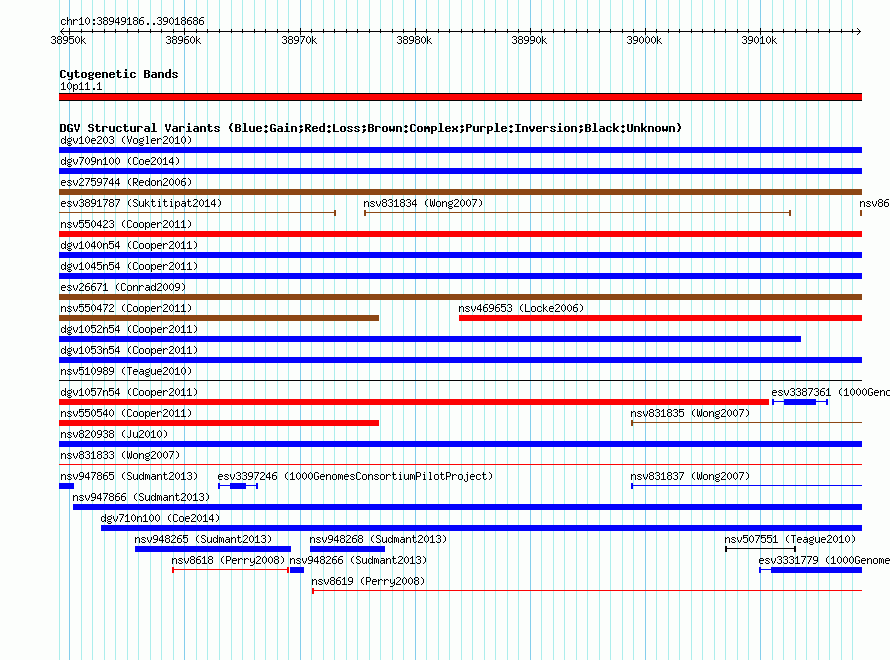
Task: Click the red nsv8618 (Perry2008) line
Action: tap(230, 570)
